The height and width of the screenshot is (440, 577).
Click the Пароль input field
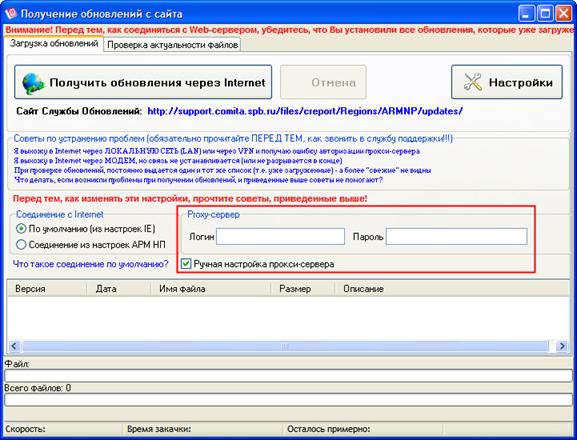(x=456, y=237)
